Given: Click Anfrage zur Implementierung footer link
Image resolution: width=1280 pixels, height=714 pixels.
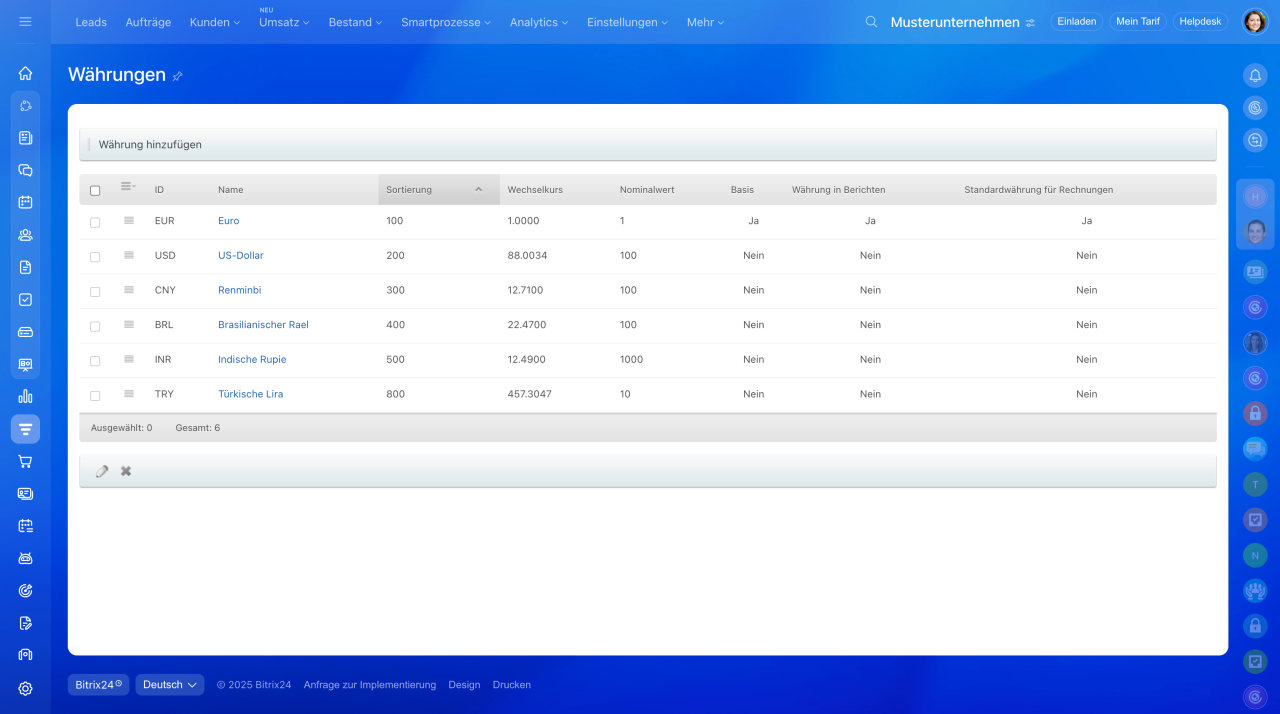Looking at the screenshot, I should (370, 685).
